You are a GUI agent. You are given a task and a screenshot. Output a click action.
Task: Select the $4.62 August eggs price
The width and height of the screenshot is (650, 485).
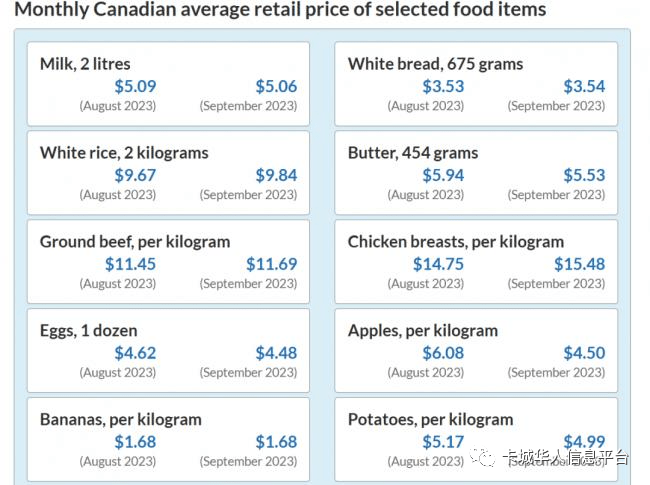point(135,353)
